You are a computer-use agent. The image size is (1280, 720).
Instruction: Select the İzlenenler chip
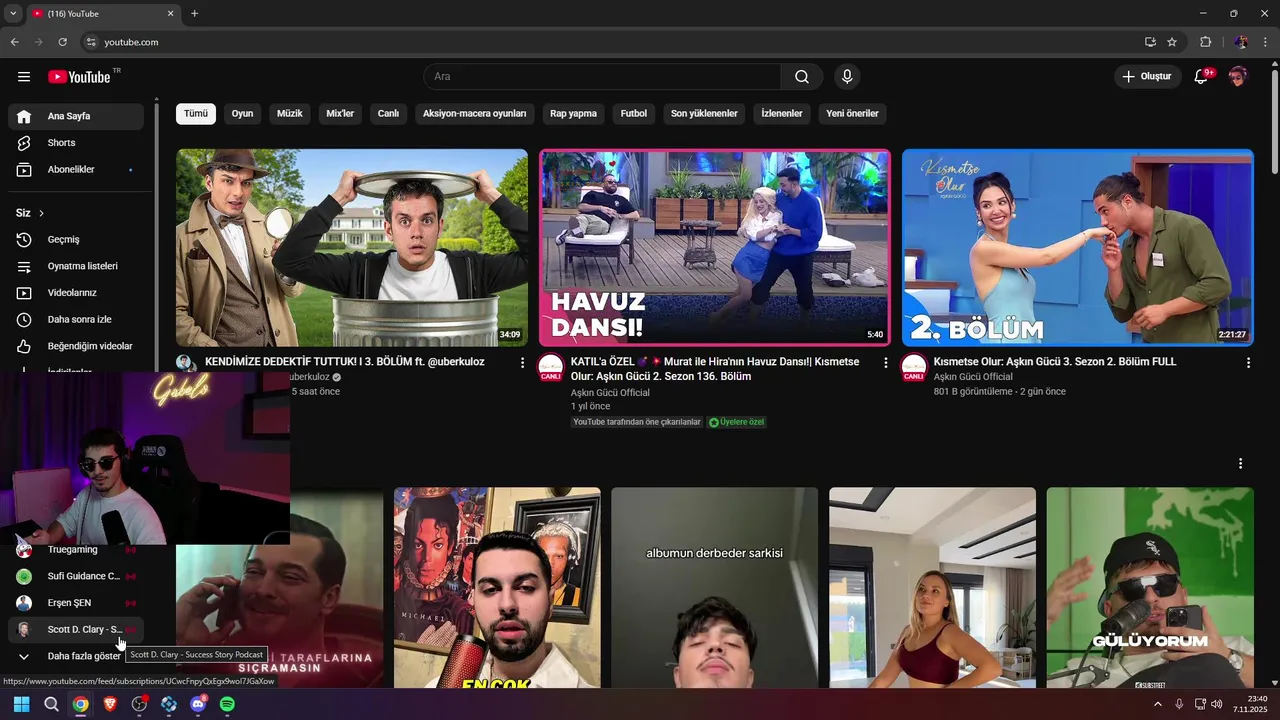click(x=782, y=114)
